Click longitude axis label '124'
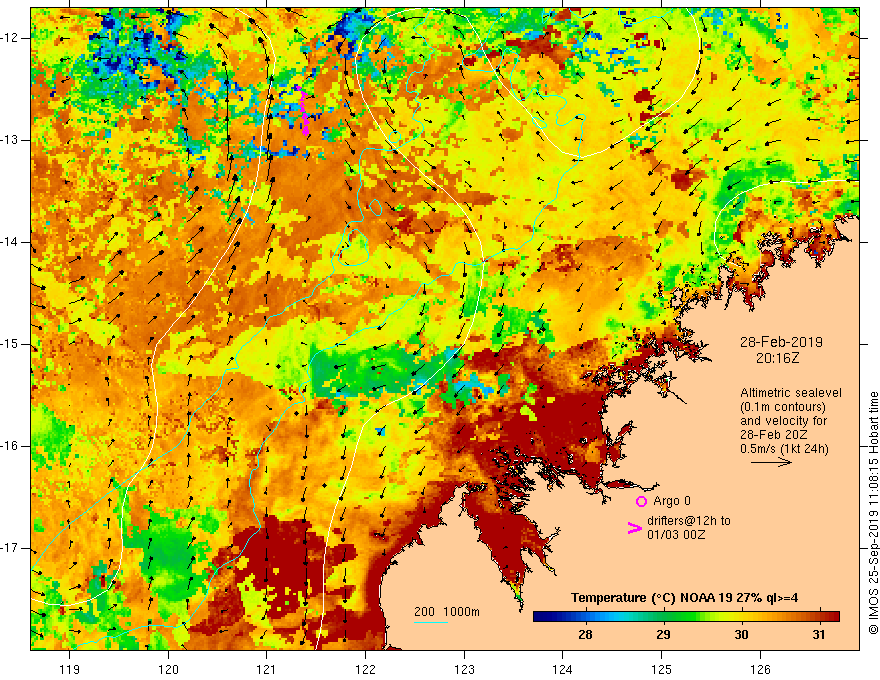 [563, 669]
